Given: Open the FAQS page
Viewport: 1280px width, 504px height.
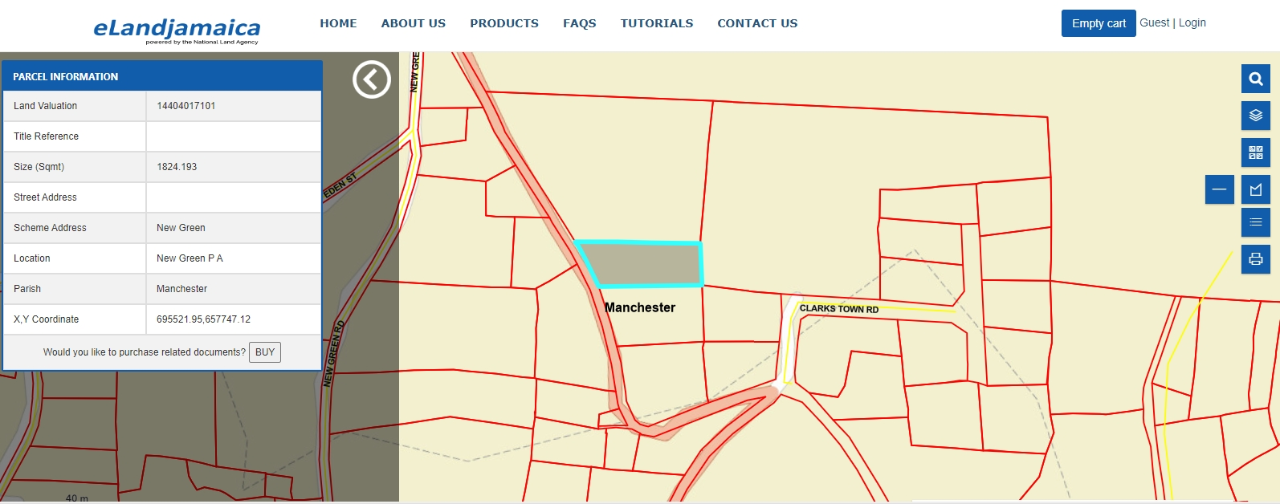Looking at the screenshot, I should pyautogui.click(x=579, y=23).
